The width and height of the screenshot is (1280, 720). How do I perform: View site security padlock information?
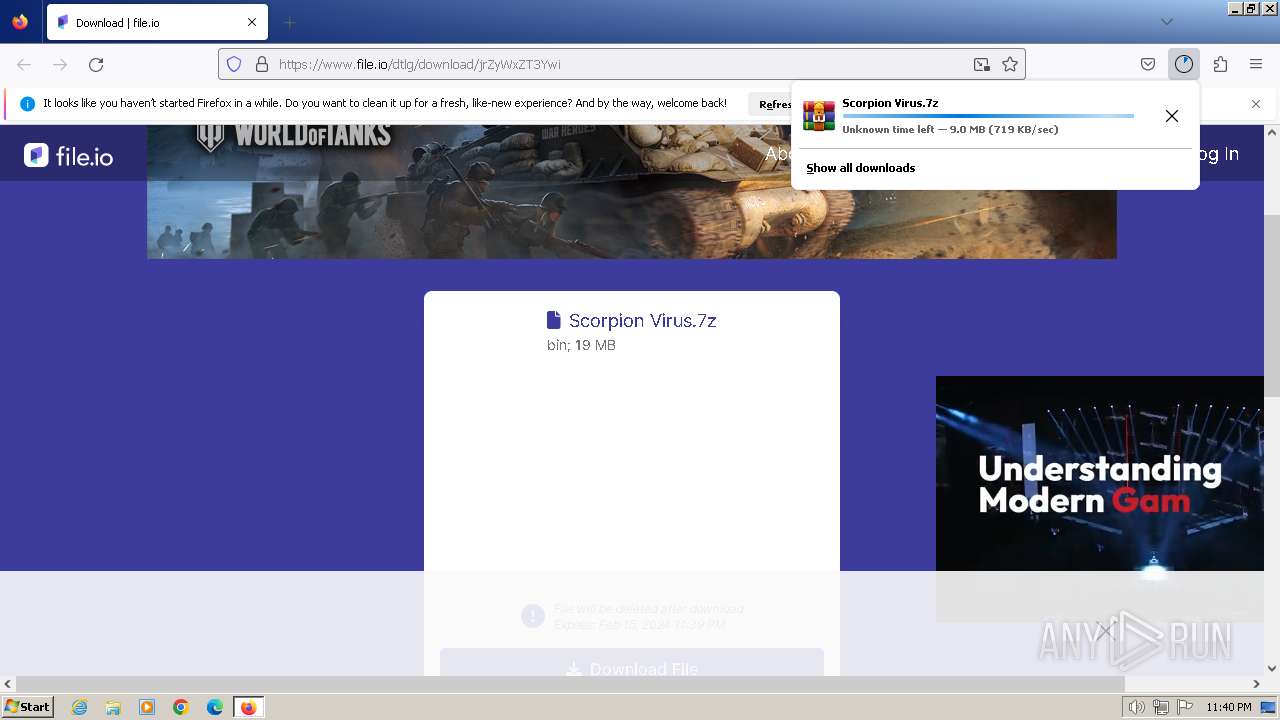pyautogui.click(x=262, y=64)
